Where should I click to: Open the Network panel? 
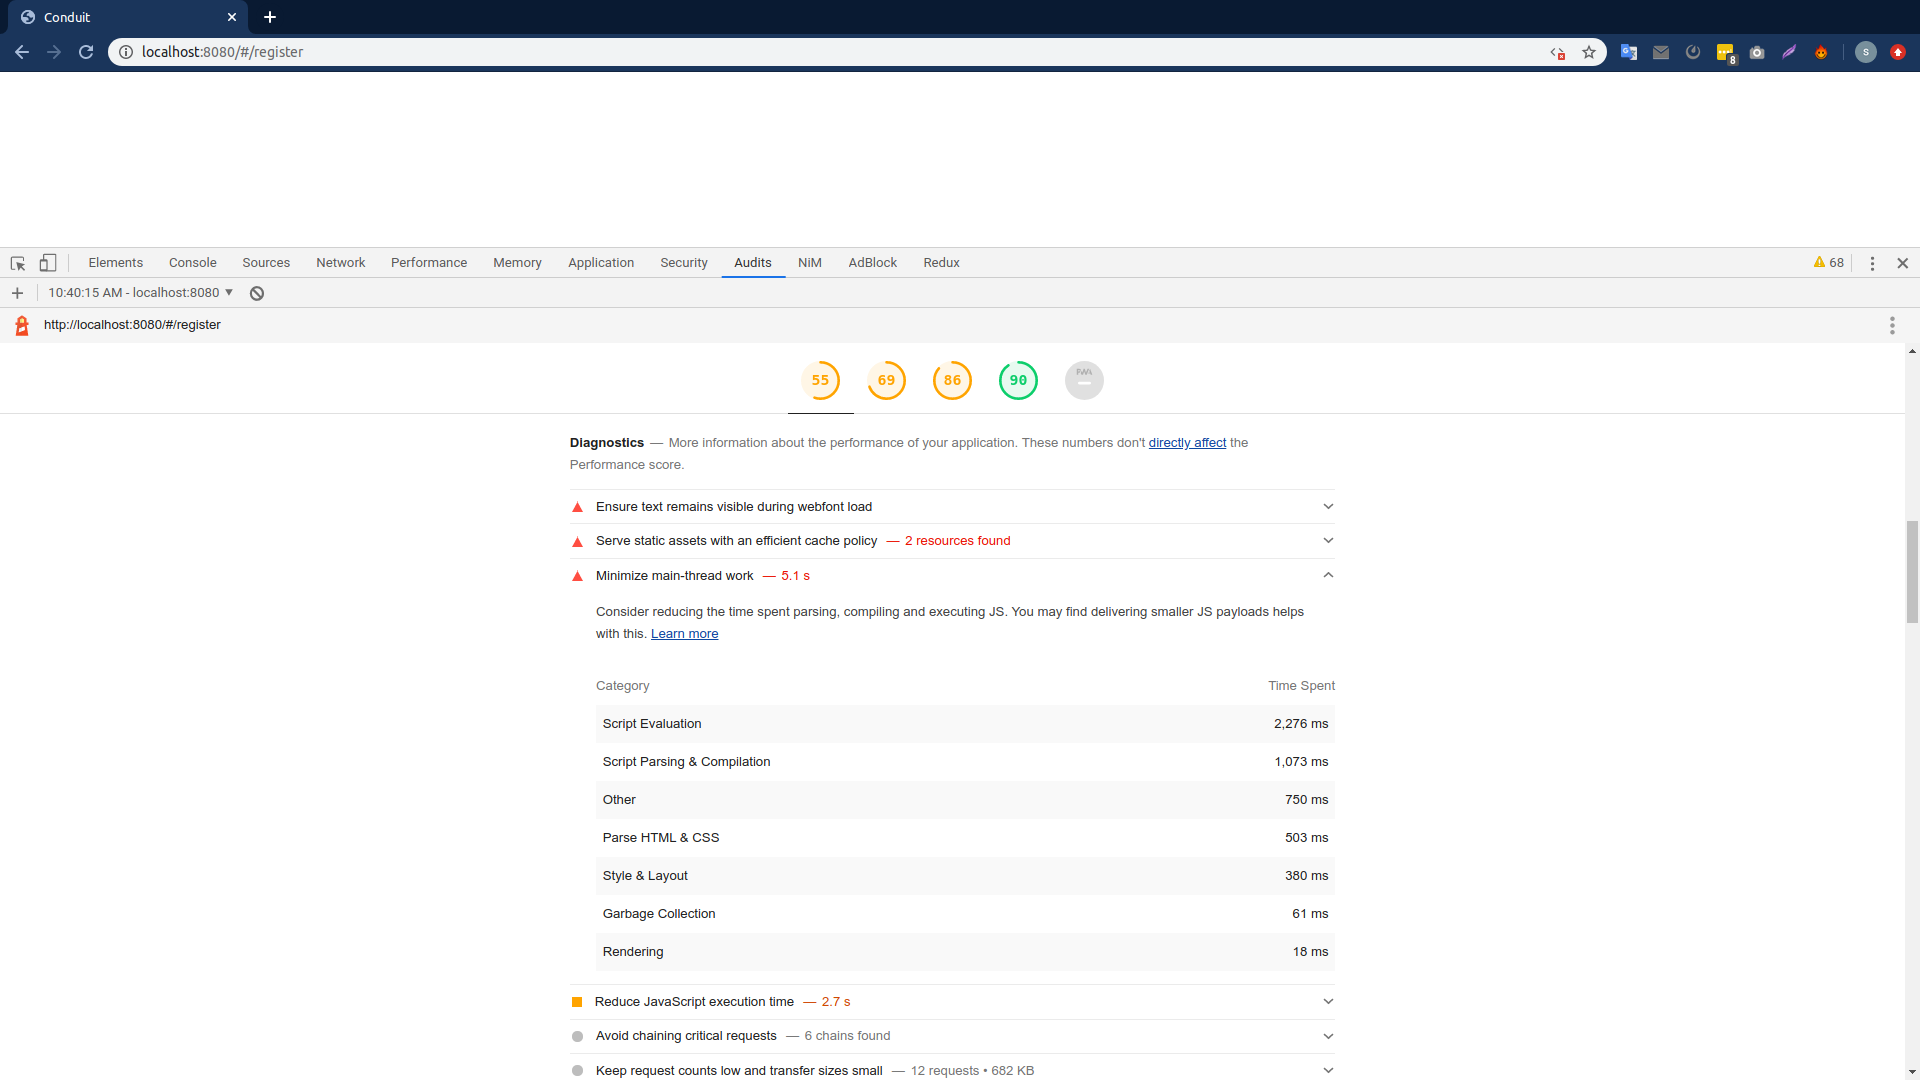[x=340, y=262]
